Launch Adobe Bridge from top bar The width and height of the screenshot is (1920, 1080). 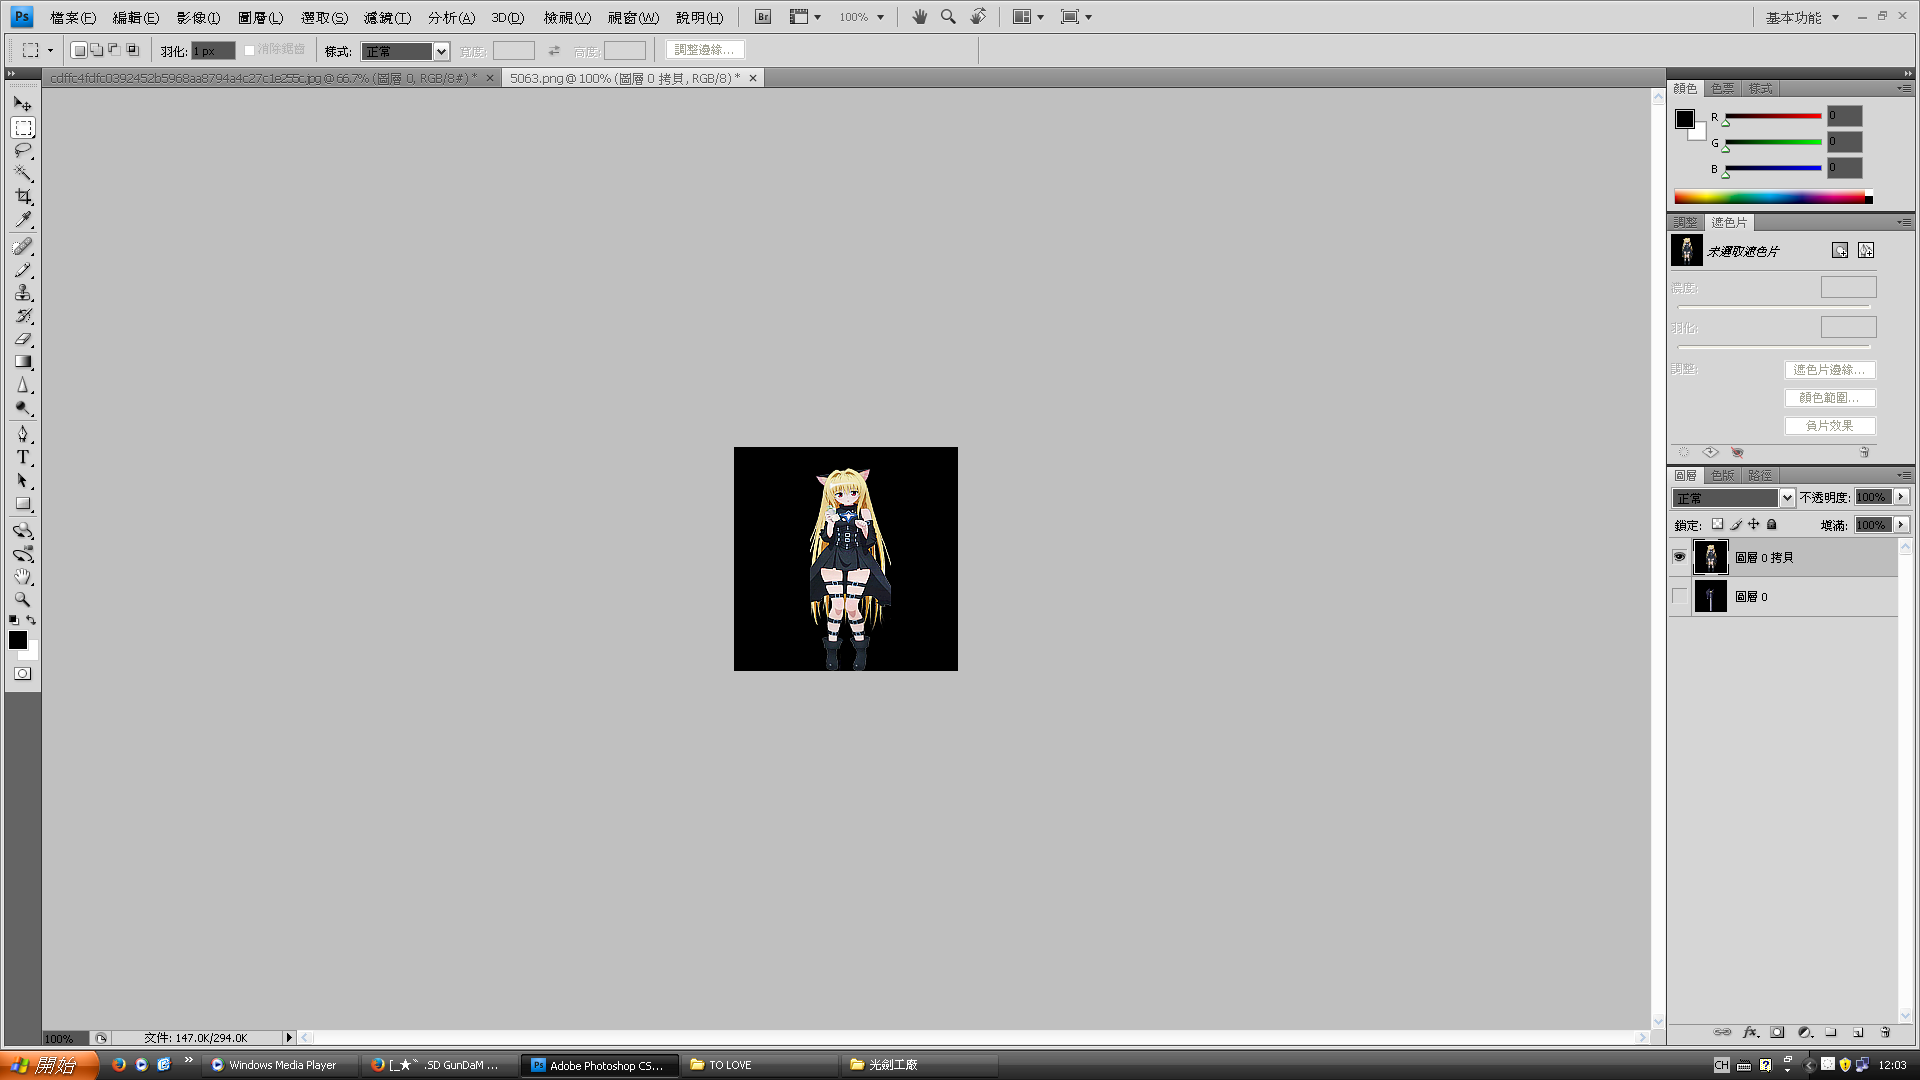pyautogui.click(x=763, y=17)
